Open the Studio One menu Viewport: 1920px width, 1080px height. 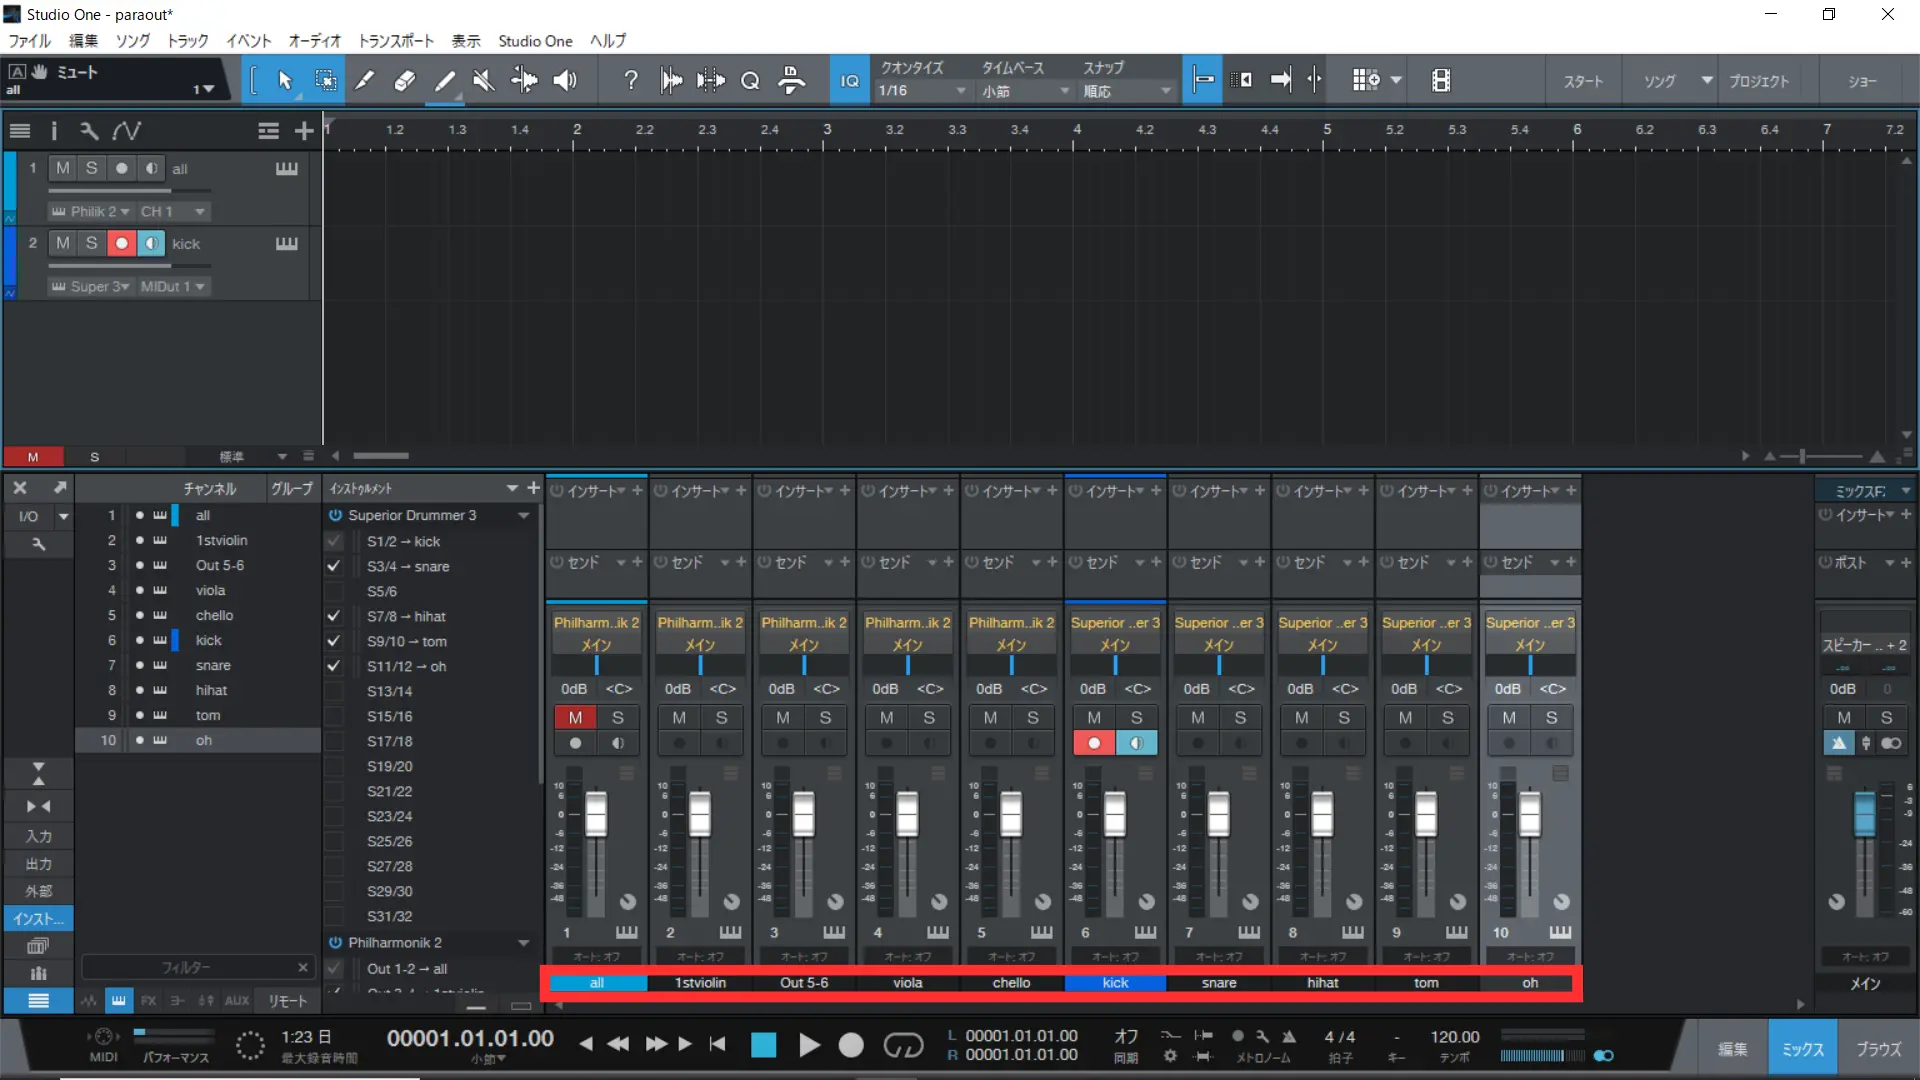coord(536,41)
